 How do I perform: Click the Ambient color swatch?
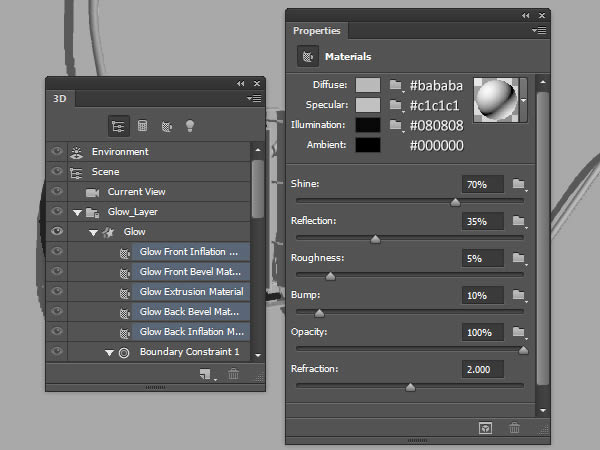(368, 145)
